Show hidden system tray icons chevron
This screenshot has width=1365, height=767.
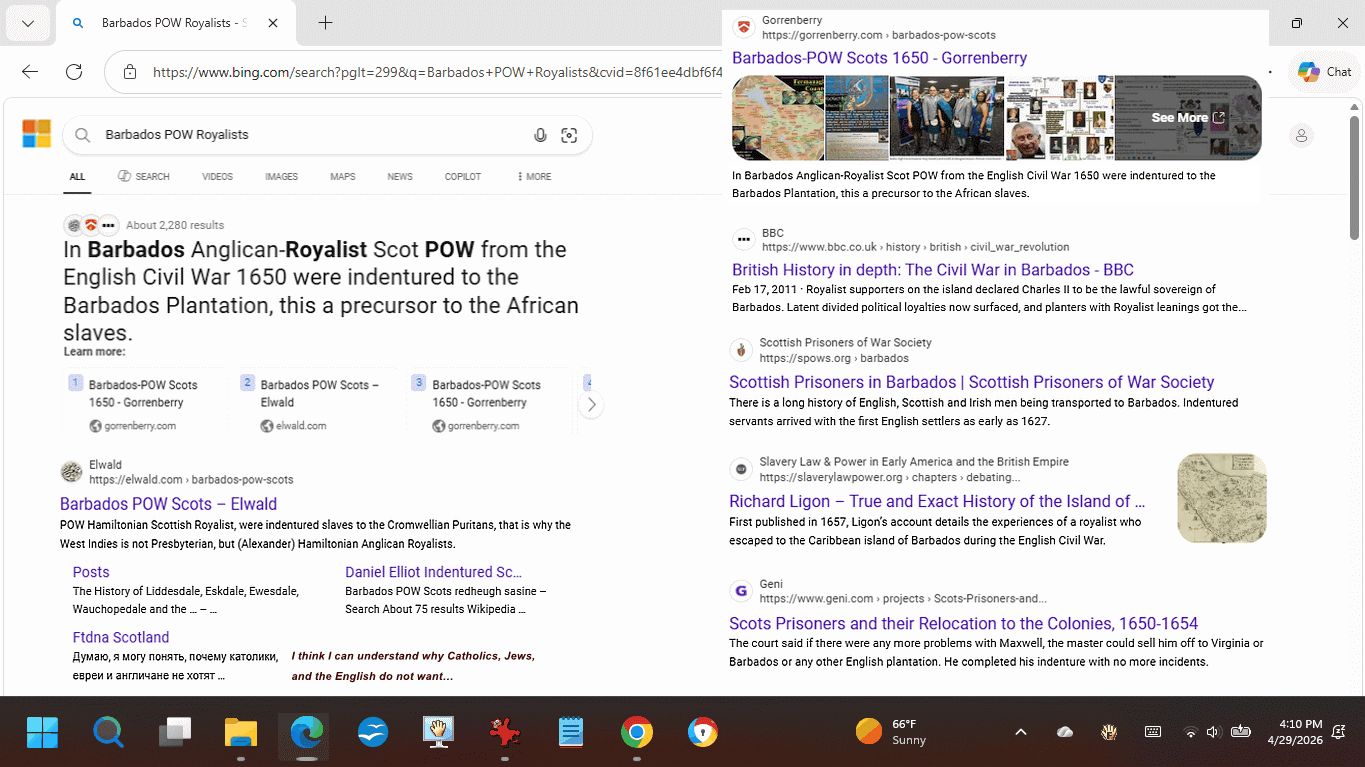(x=1020, y=732)
